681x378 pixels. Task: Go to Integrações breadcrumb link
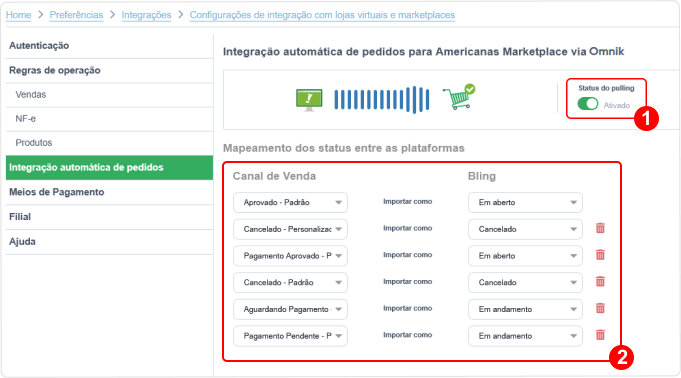tap(146, 15)
